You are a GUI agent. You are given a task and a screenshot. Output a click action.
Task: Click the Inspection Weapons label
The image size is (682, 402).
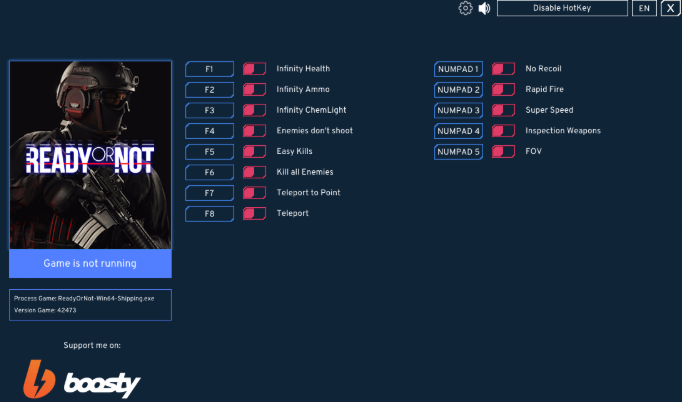click(x=563, y=131)
